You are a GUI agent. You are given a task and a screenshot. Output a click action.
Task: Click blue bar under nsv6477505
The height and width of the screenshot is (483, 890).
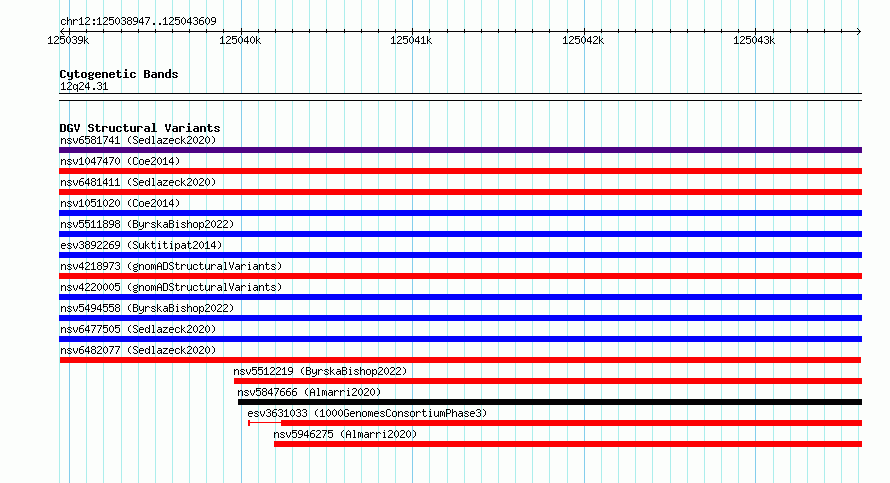[460, 339]
